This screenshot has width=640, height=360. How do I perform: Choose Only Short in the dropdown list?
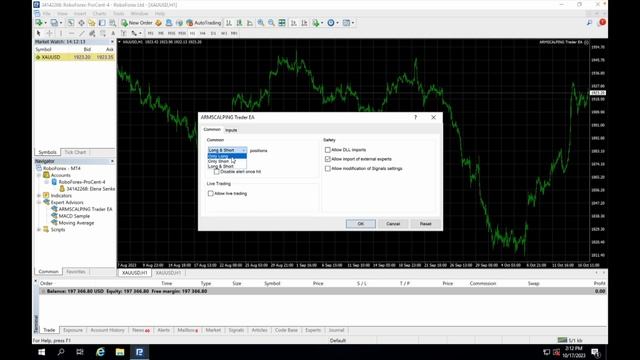coord(227,161)
